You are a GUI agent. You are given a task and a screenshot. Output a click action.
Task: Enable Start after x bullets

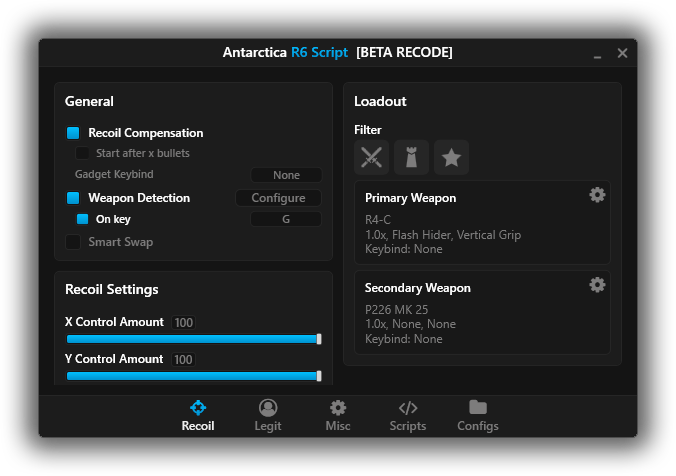[83, 154]
